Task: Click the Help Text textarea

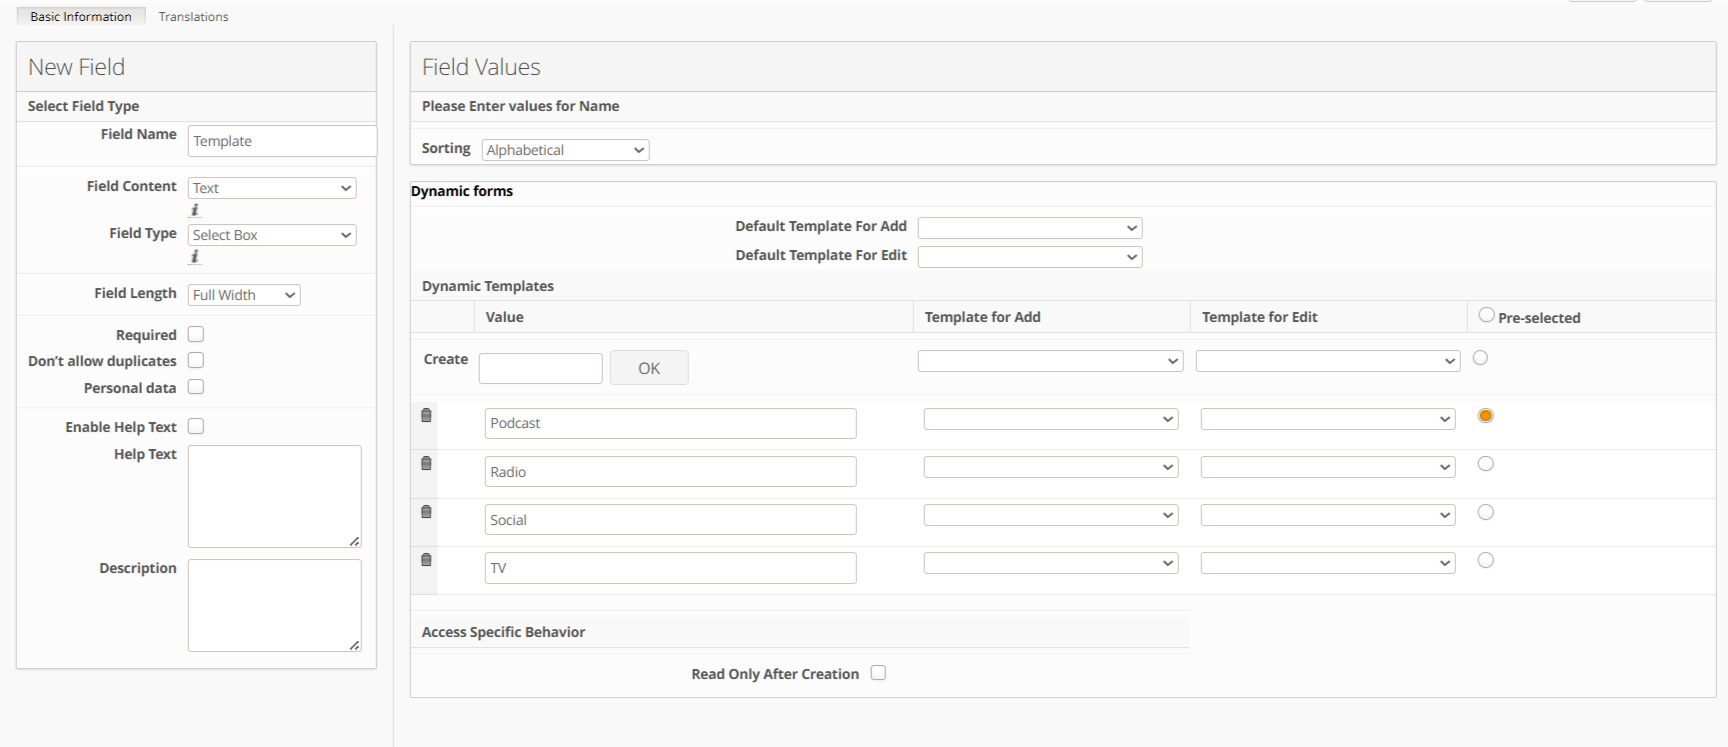Action: point(275,497)
